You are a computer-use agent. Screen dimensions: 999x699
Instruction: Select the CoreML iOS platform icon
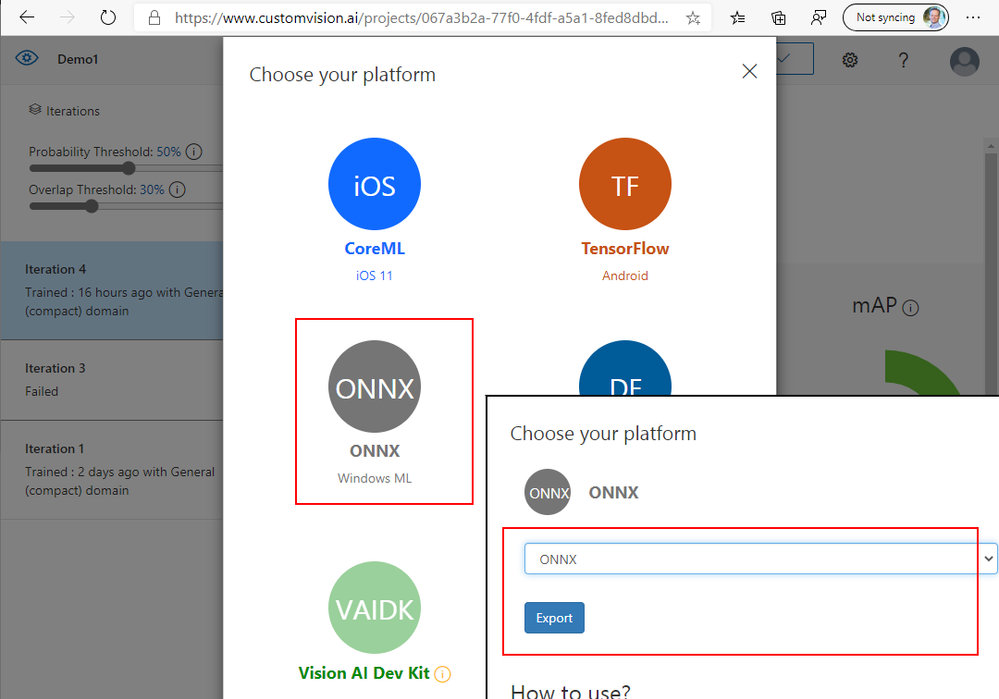[x=375, y=184]
